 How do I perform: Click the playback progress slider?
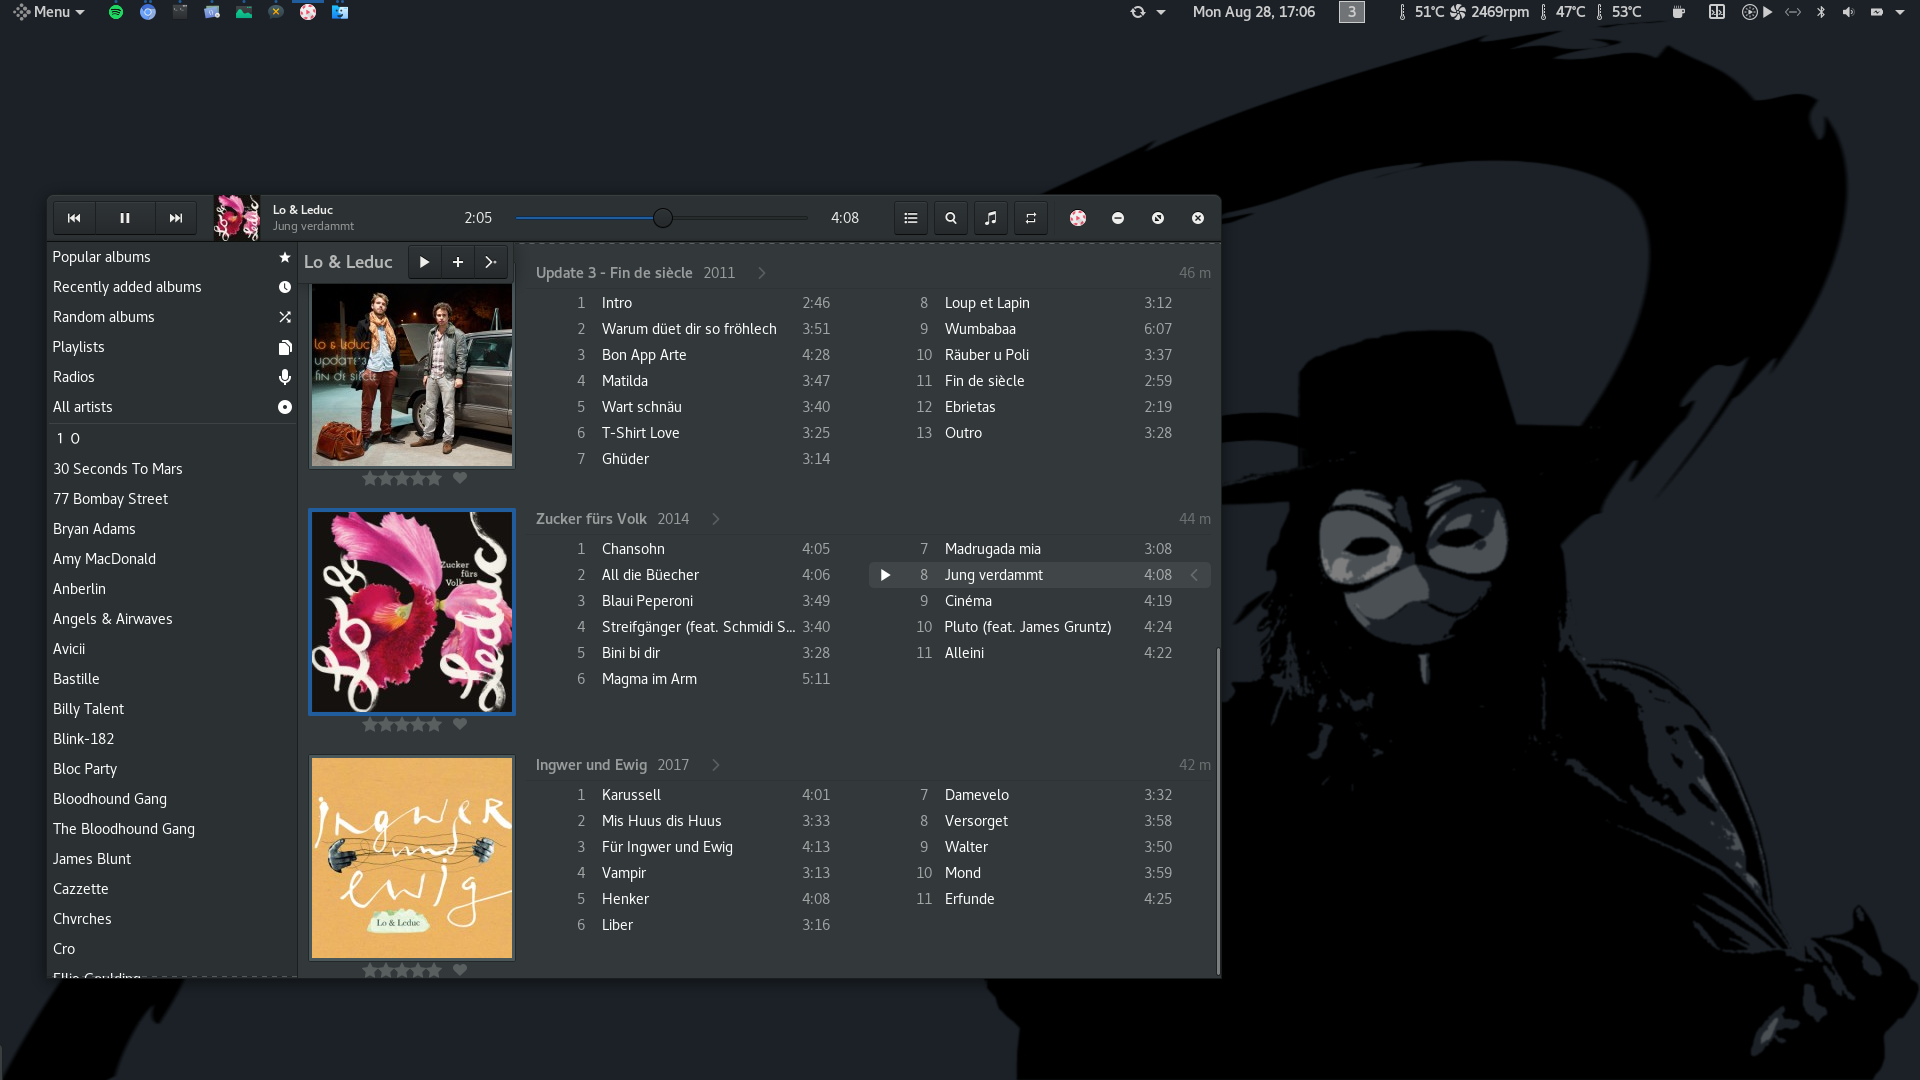click(x=662, y=218)
